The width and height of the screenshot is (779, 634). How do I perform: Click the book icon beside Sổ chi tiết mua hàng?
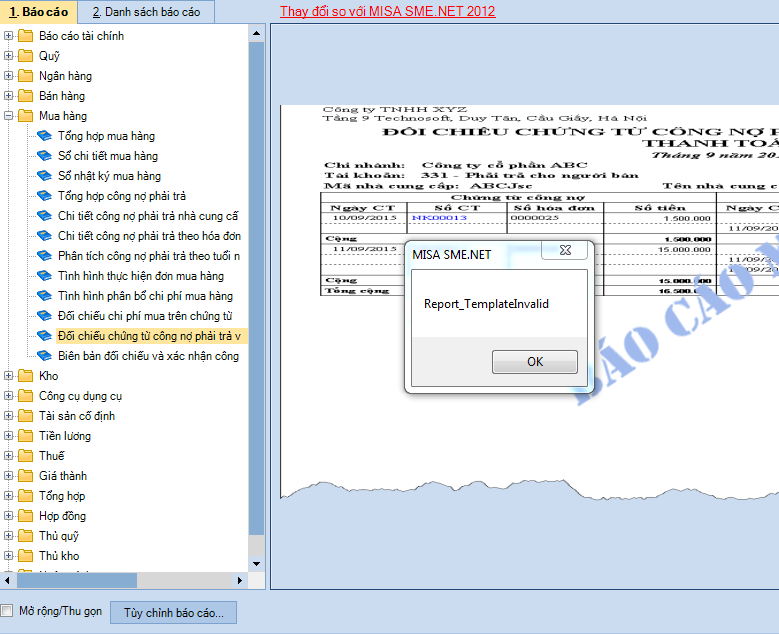point(44,156)
